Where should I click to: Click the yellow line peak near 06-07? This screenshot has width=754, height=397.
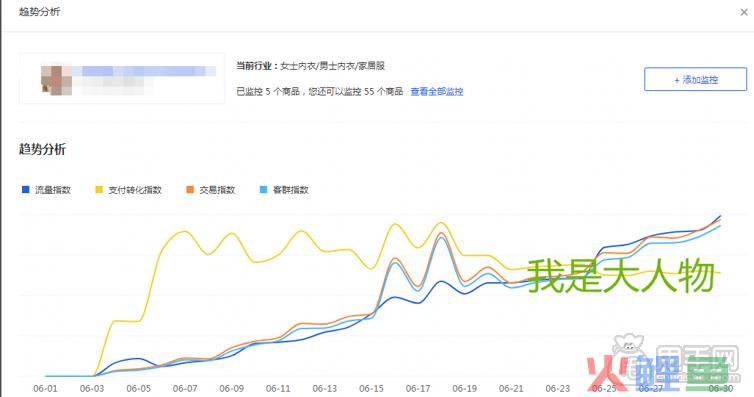[x=185, y=232]
